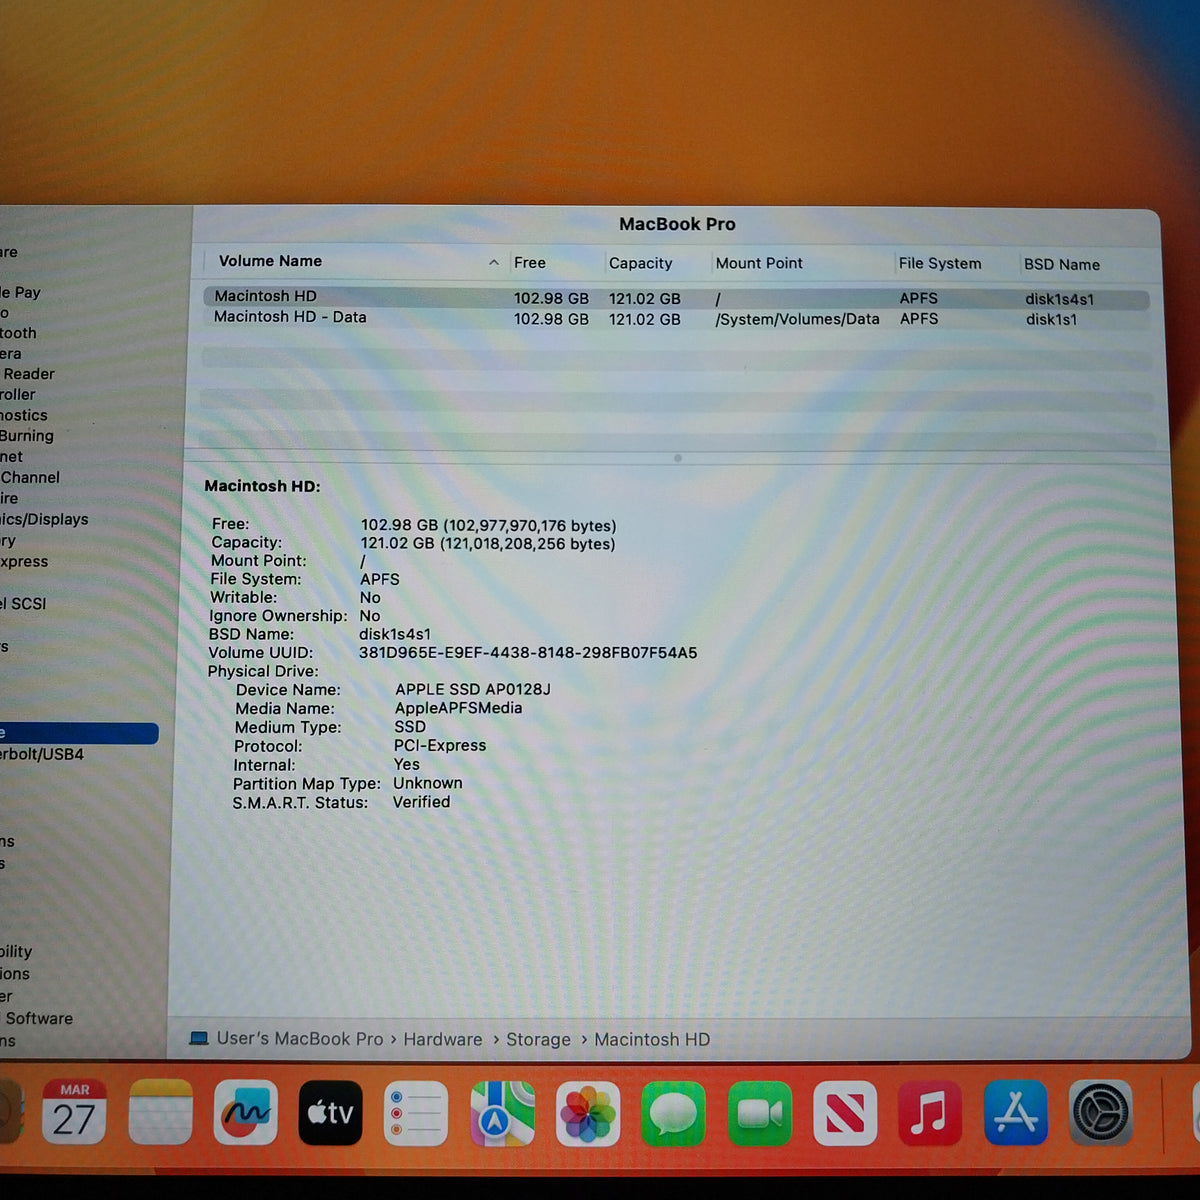Select the Disc Burning sidebar item
Screen dimensions: 1200x1200
tap(27, 436)
